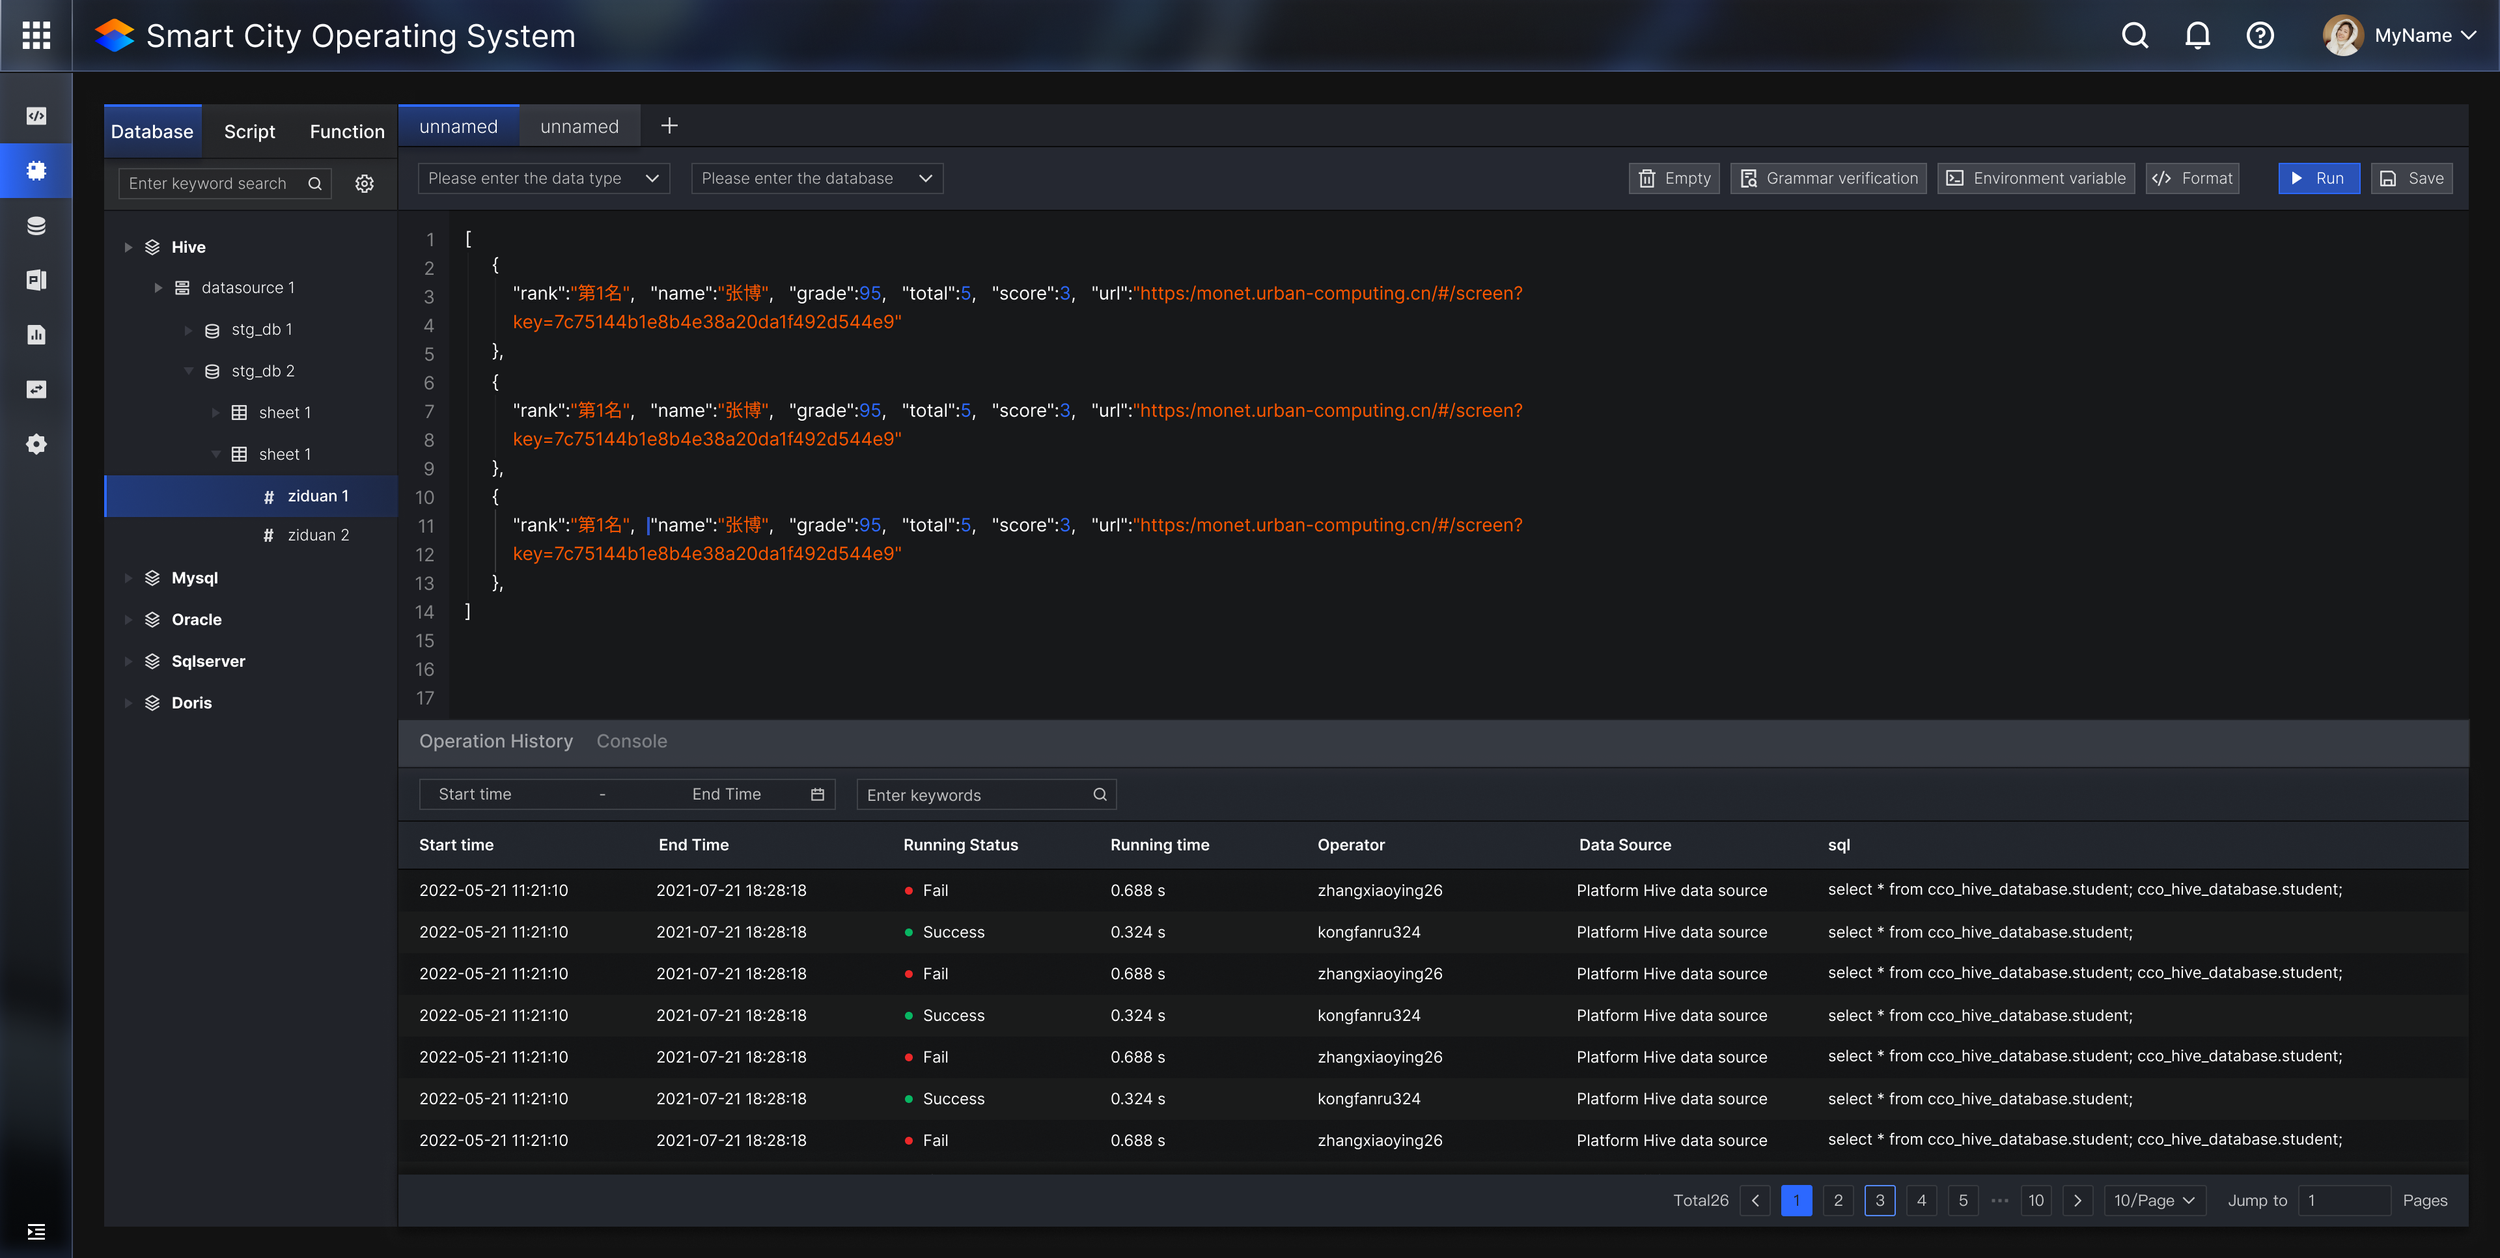Click the notification bell icon
This screenshot has height=1258, width=2500.
tap(2197, 36)
